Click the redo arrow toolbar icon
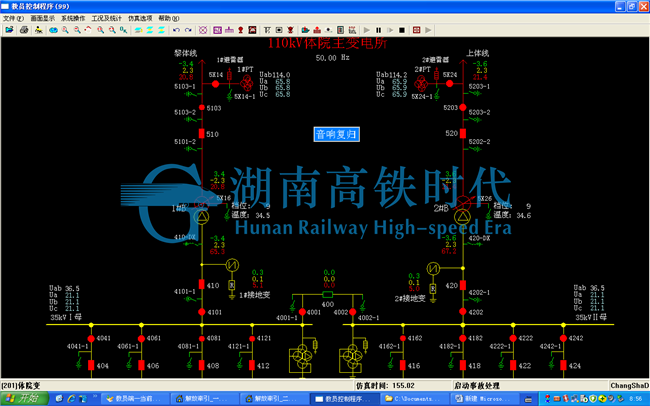The image size is (650, 406). (188, 30)
